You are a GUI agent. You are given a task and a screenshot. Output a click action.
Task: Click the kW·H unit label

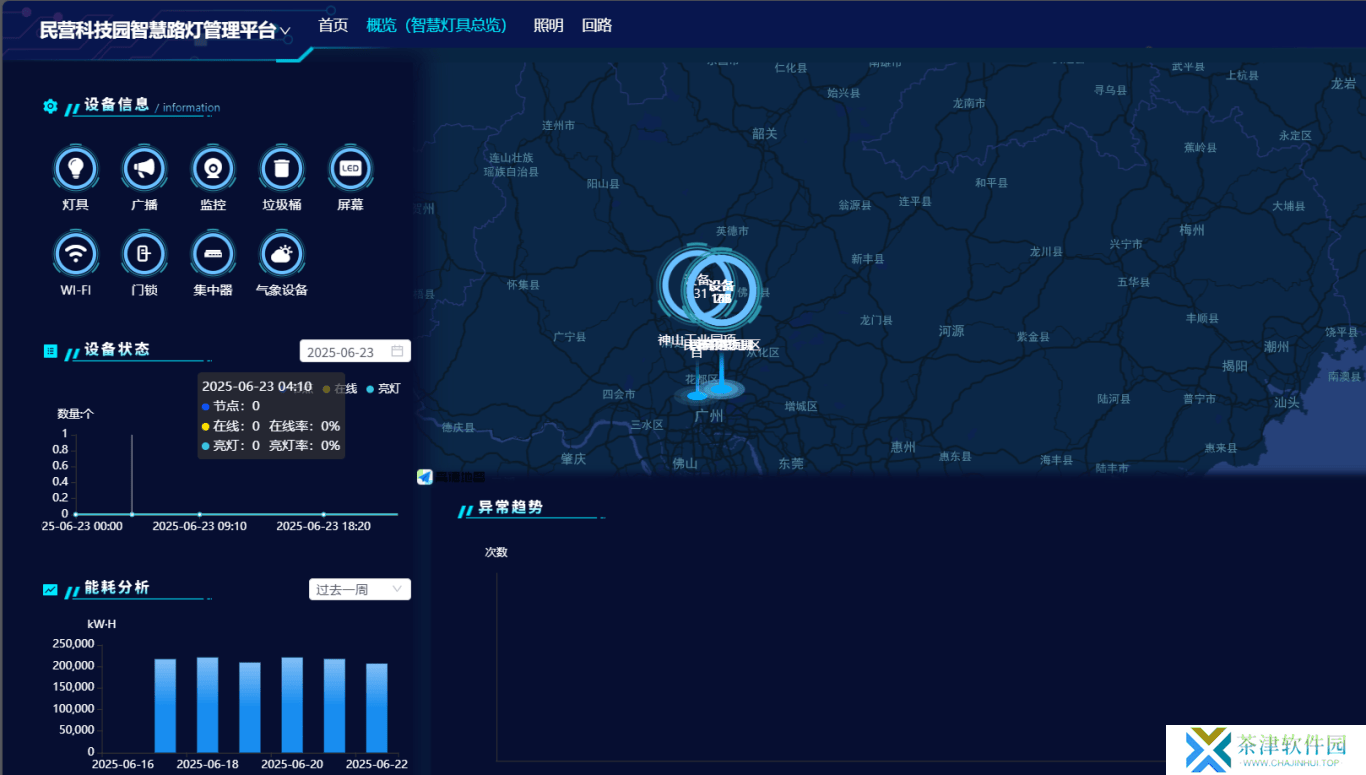[x=102, y=624]
